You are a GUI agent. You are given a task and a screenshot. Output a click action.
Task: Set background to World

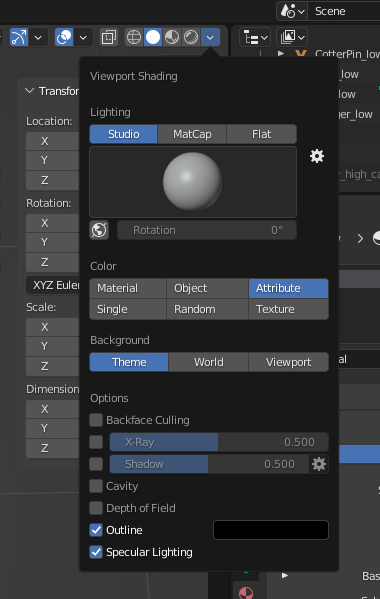[x=209, y=362]
